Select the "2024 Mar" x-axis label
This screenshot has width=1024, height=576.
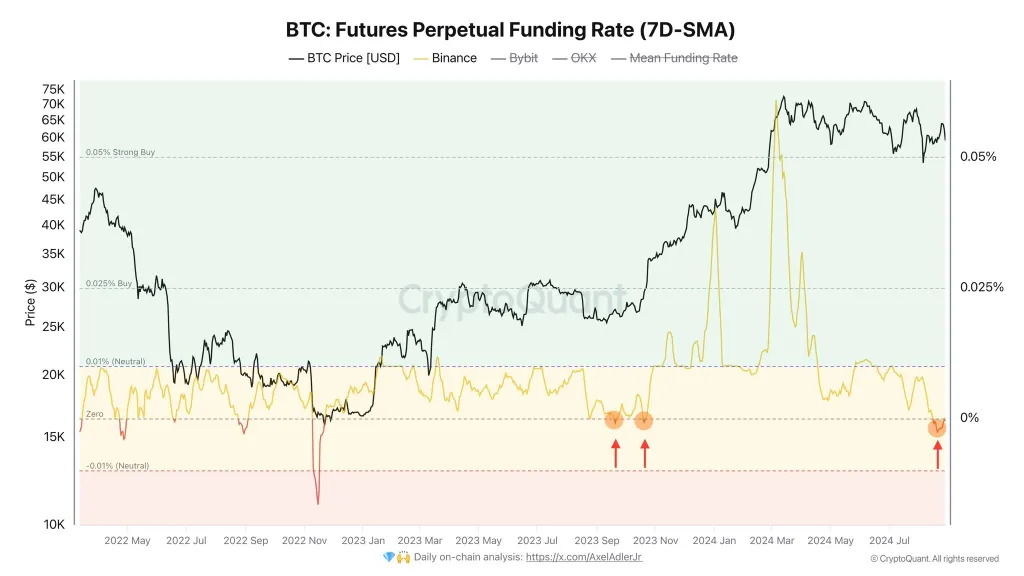click(x=772, y=541)
